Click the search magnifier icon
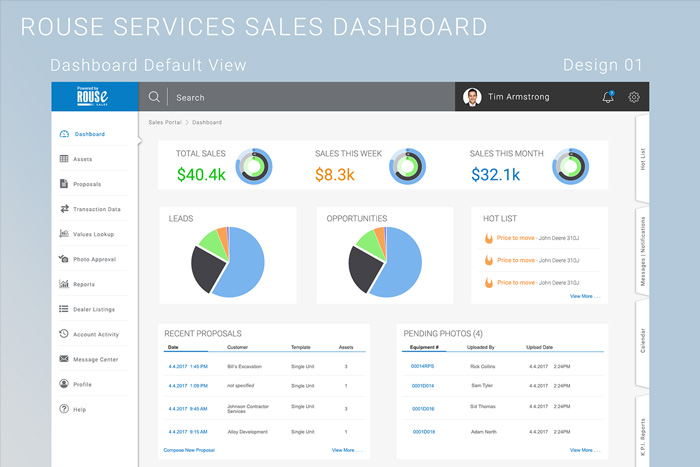The height and width of the screenshot is (467, 700). click(154, 97)
